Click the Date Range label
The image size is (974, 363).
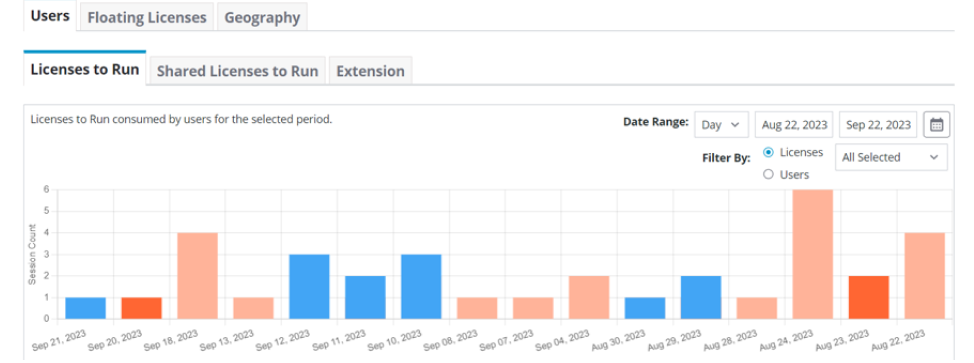pyautogui.click(x=656, y=122)
